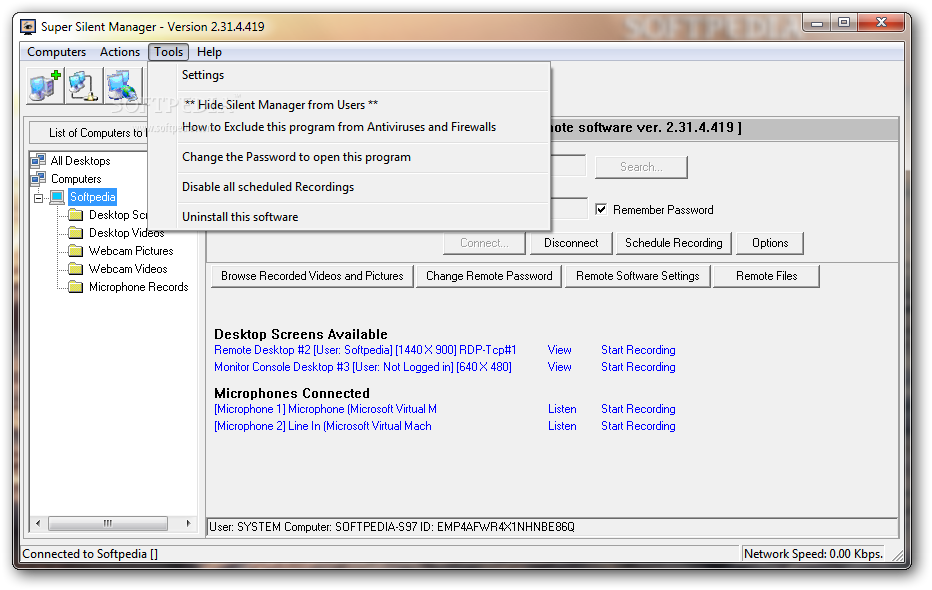This screenshot has height=590, width=932.
Task: Select Microphone Records in the tree
Action: tap(138, 287)
